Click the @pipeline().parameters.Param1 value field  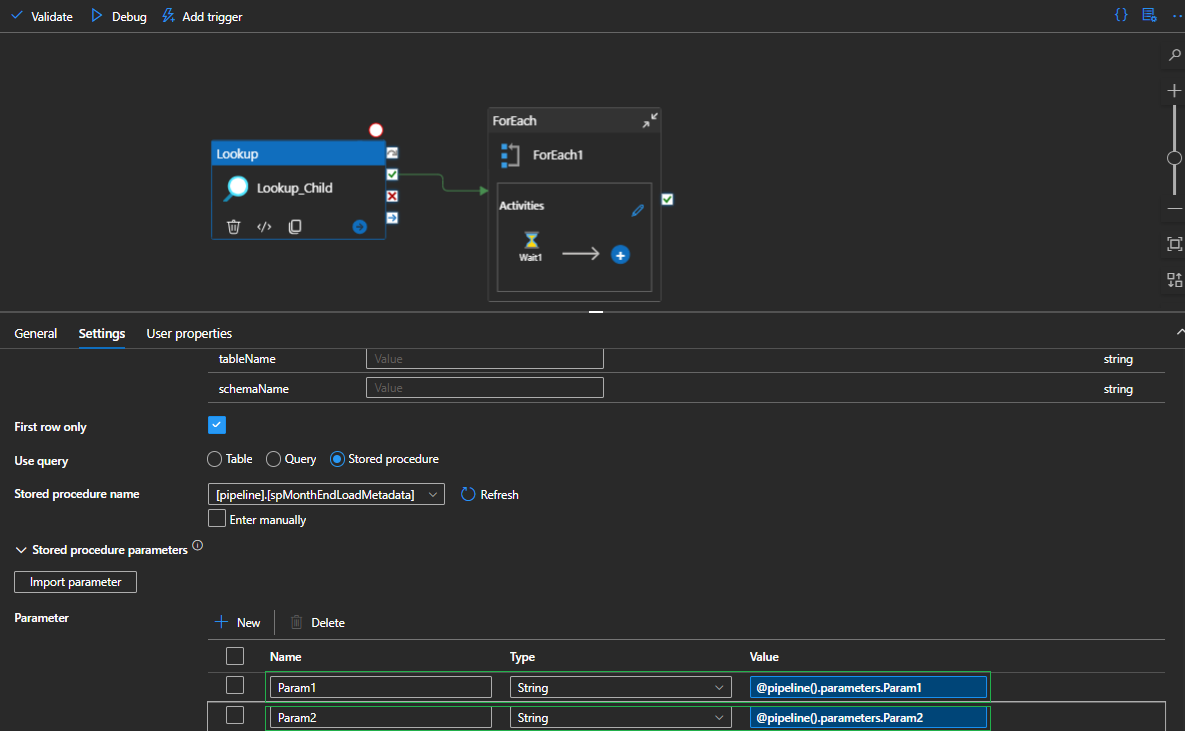click(x=868, y=687)
